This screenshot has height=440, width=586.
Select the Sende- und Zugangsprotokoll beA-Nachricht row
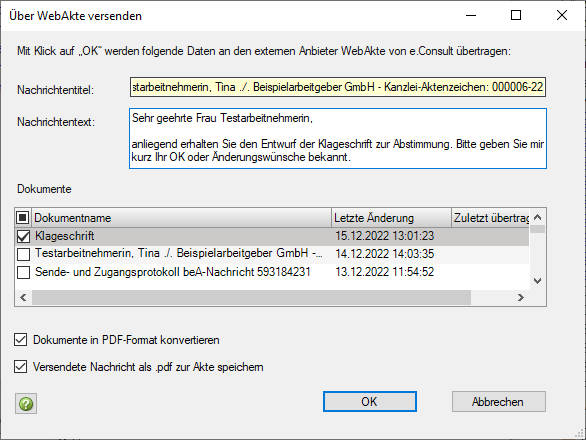click(272, 272)
